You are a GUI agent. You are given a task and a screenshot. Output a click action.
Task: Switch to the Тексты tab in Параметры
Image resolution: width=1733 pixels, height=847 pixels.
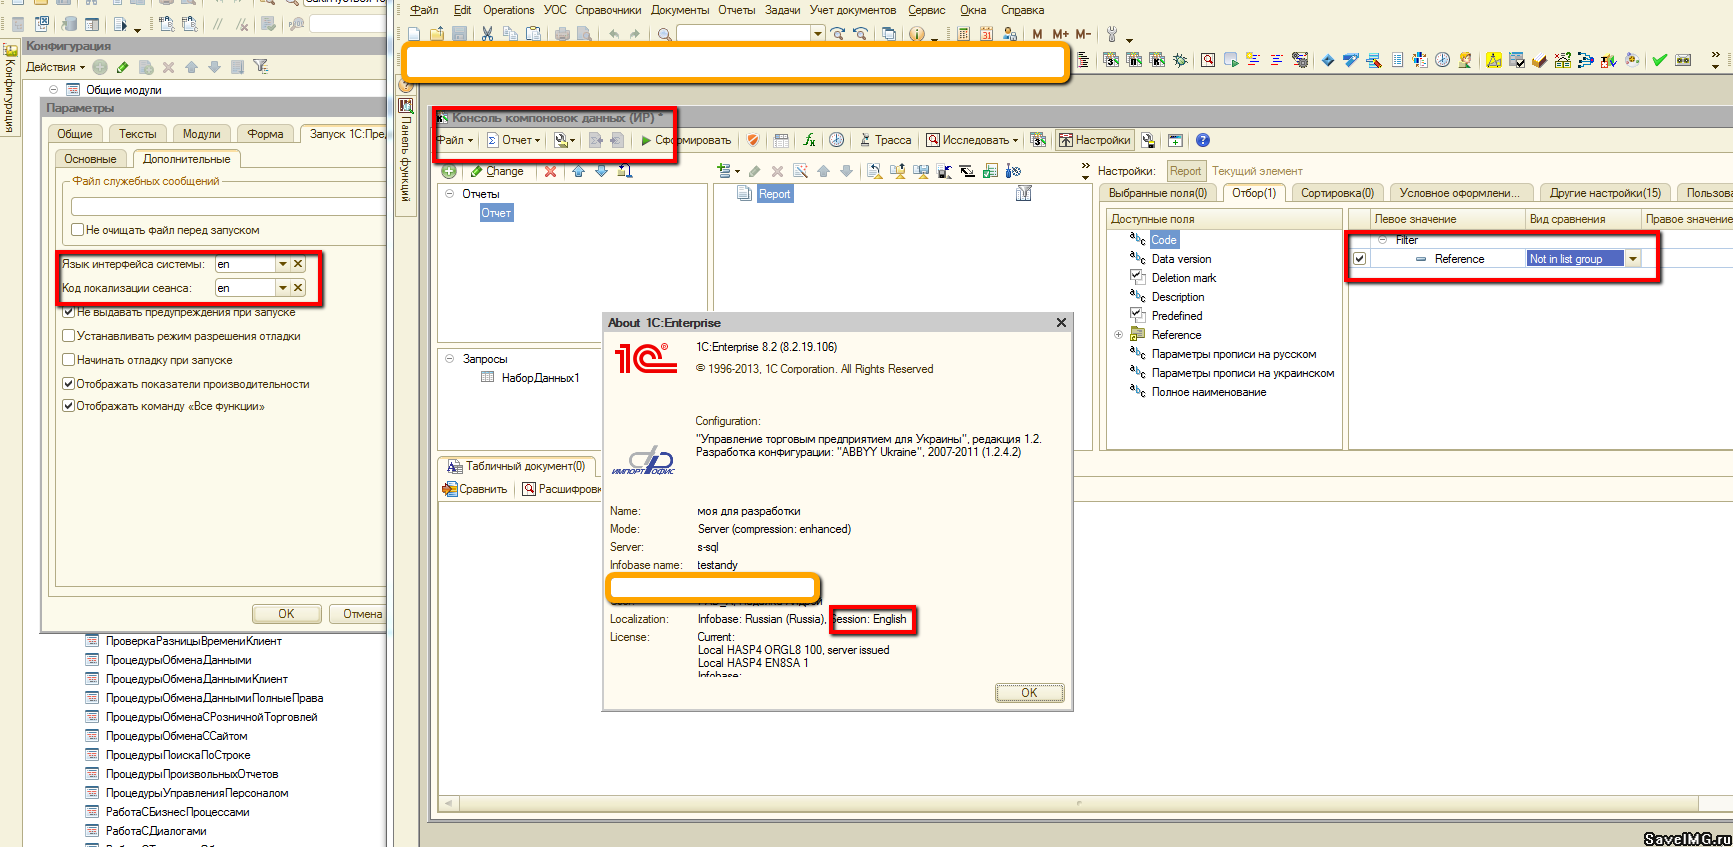click(138, 134)
